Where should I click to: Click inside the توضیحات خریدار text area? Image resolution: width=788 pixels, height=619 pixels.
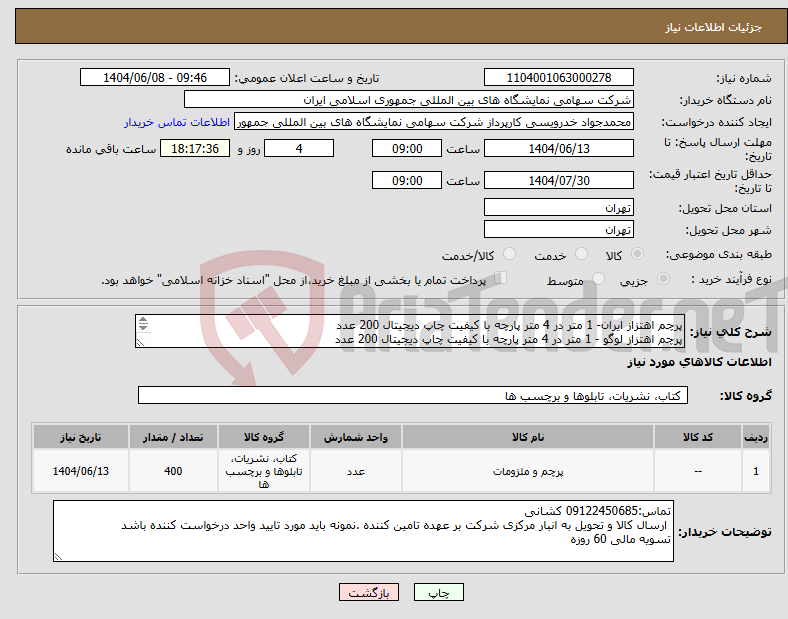click(365, 530)
